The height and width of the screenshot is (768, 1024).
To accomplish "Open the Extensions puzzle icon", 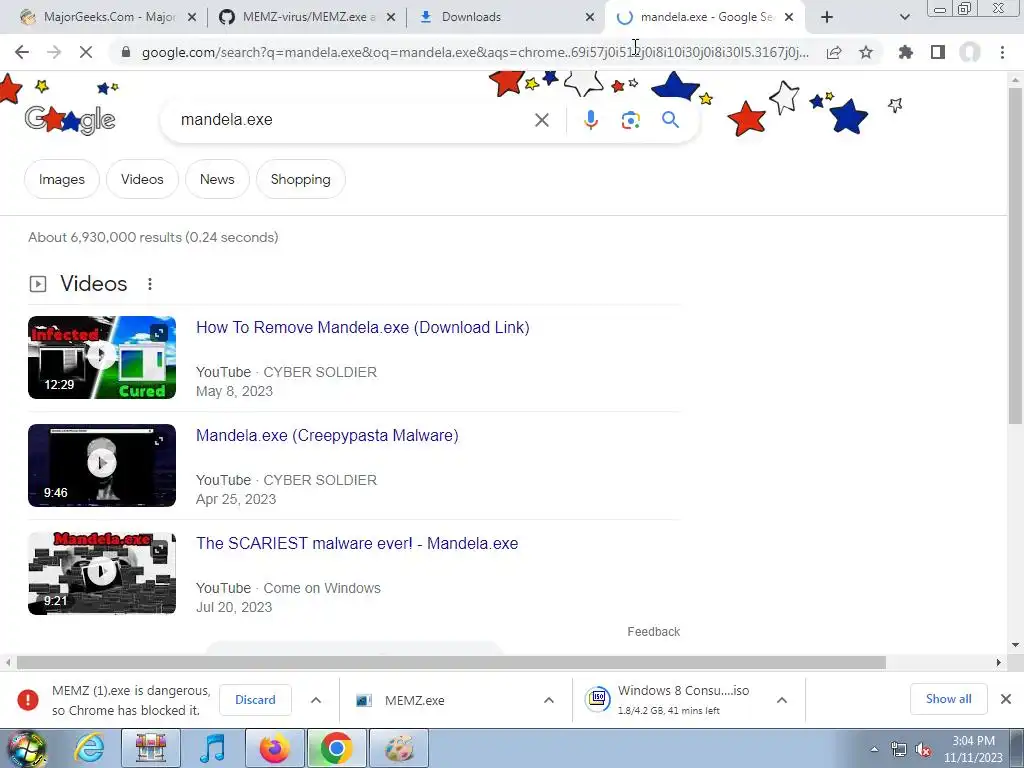I will [906, 52].
